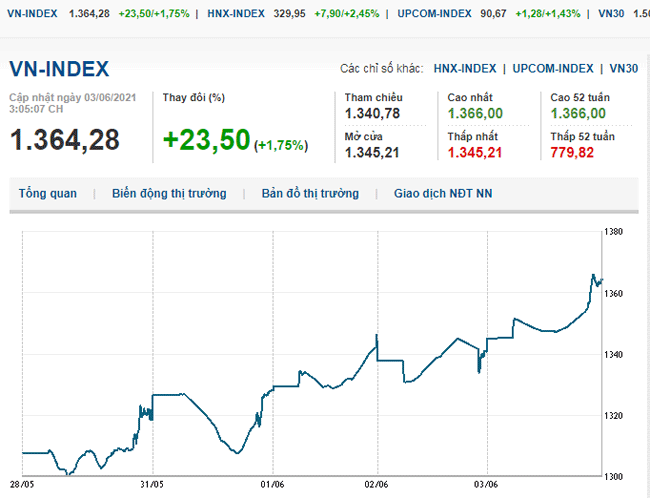Viewport: 650px width, 498px height.
Task: Click the 1320 label on price axis
Action: click(x=614, y=415)
